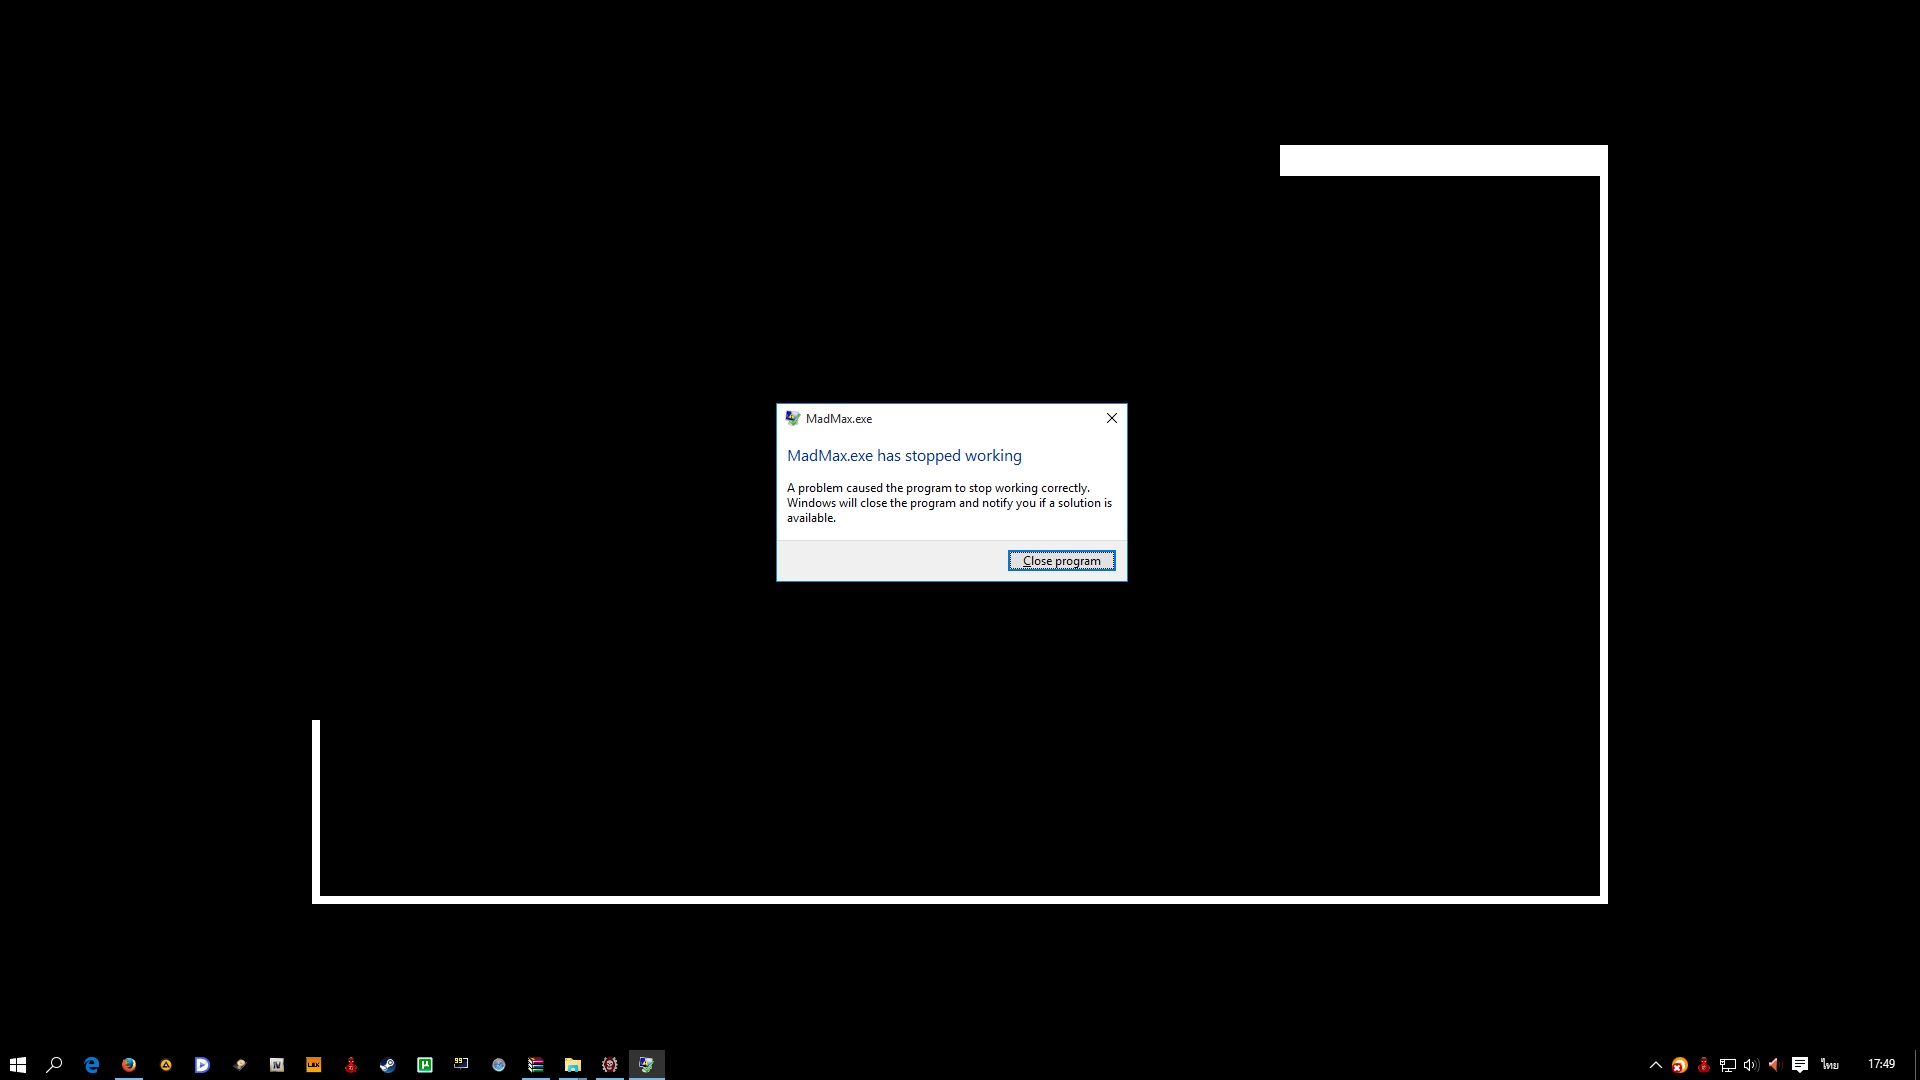The width and height of the screenshot is (1920, 1080).
Task: Open Steam from the taskbar
Action: pyautogui.click(x=388, y=1065)
